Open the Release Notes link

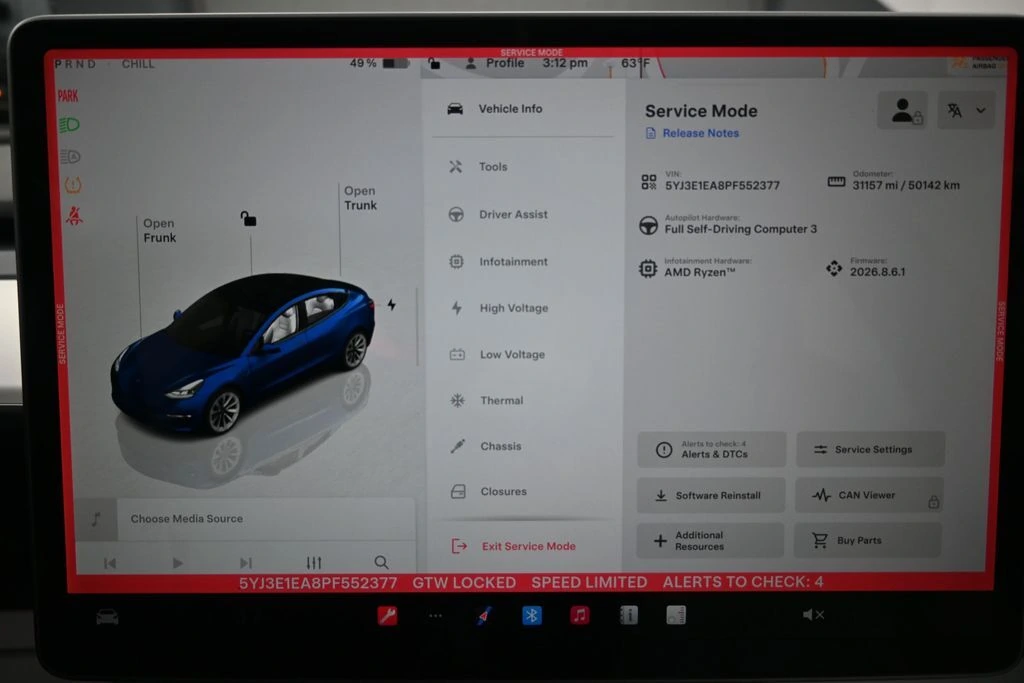pos(692,133)
